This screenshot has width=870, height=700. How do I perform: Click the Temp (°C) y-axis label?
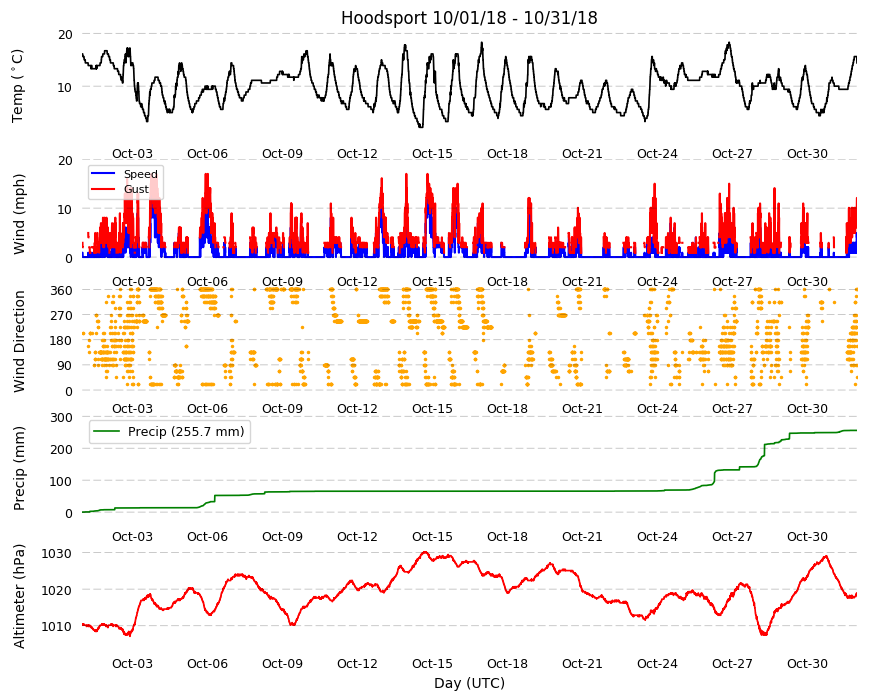point(18,86)
